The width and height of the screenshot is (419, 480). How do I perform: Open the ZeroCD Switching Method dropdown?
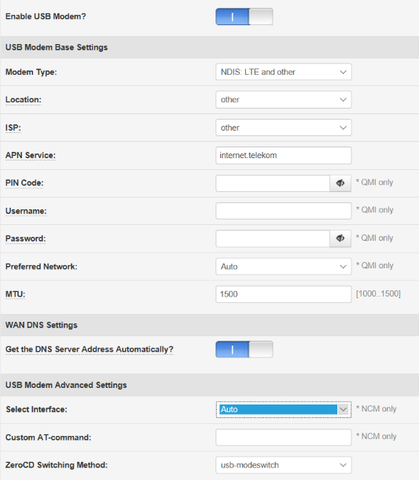tap(283, 465)
